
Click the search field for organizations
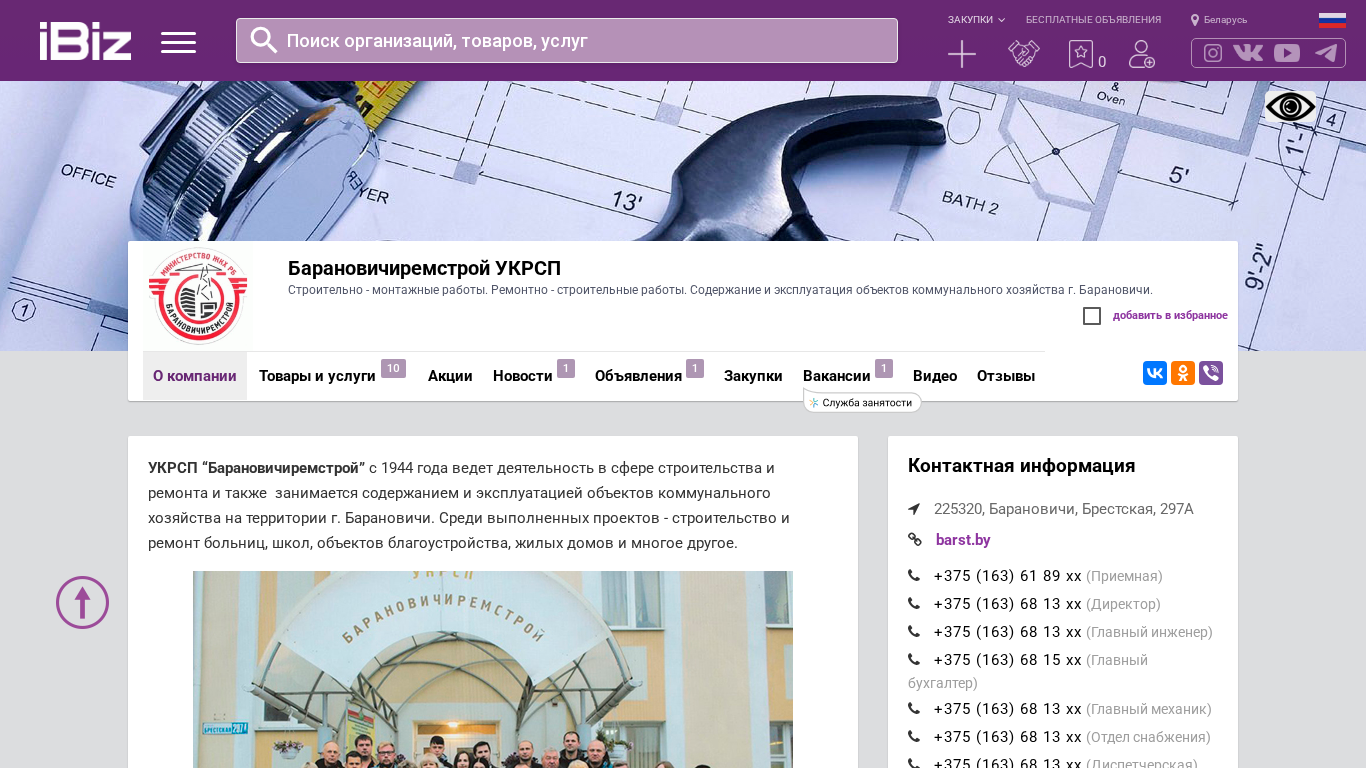pos(567,40)
